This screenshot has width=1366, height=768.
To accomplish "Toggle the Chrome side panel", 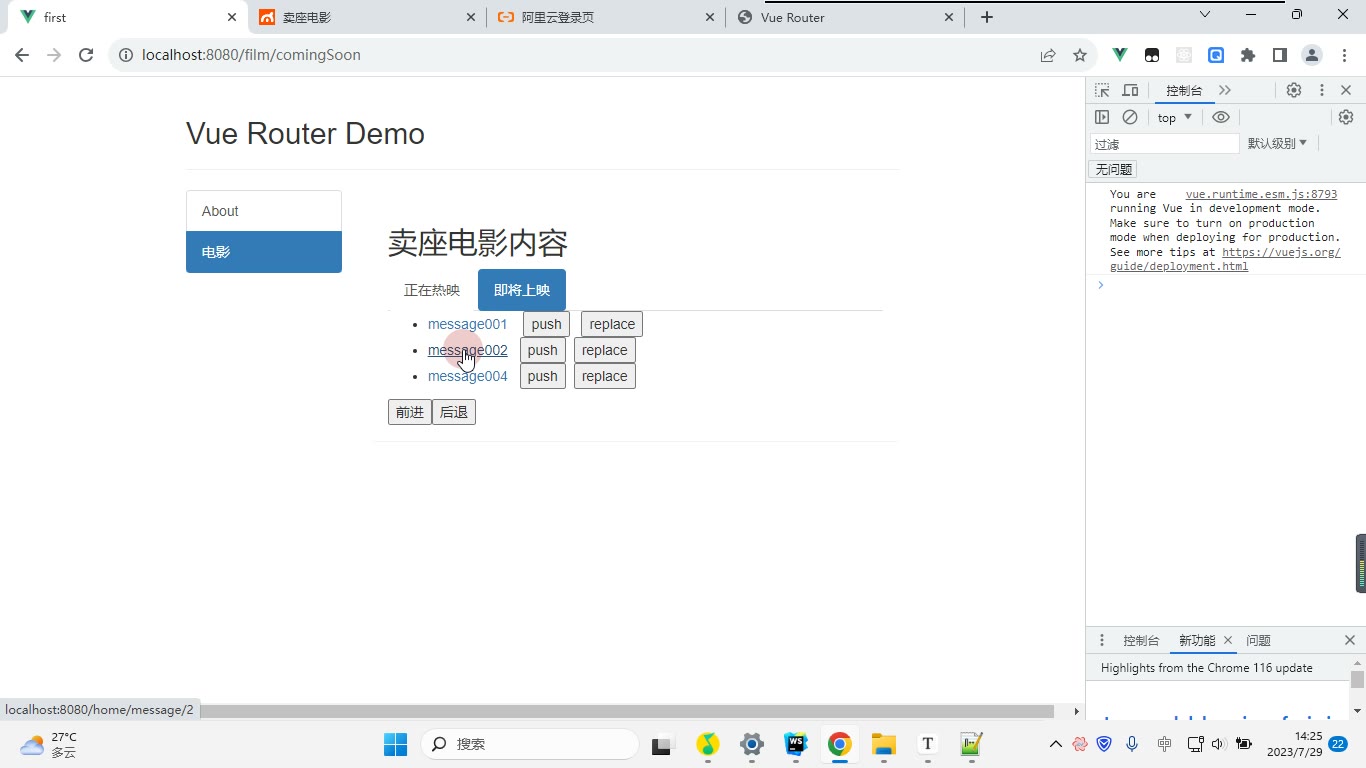I will (1280, 55).
